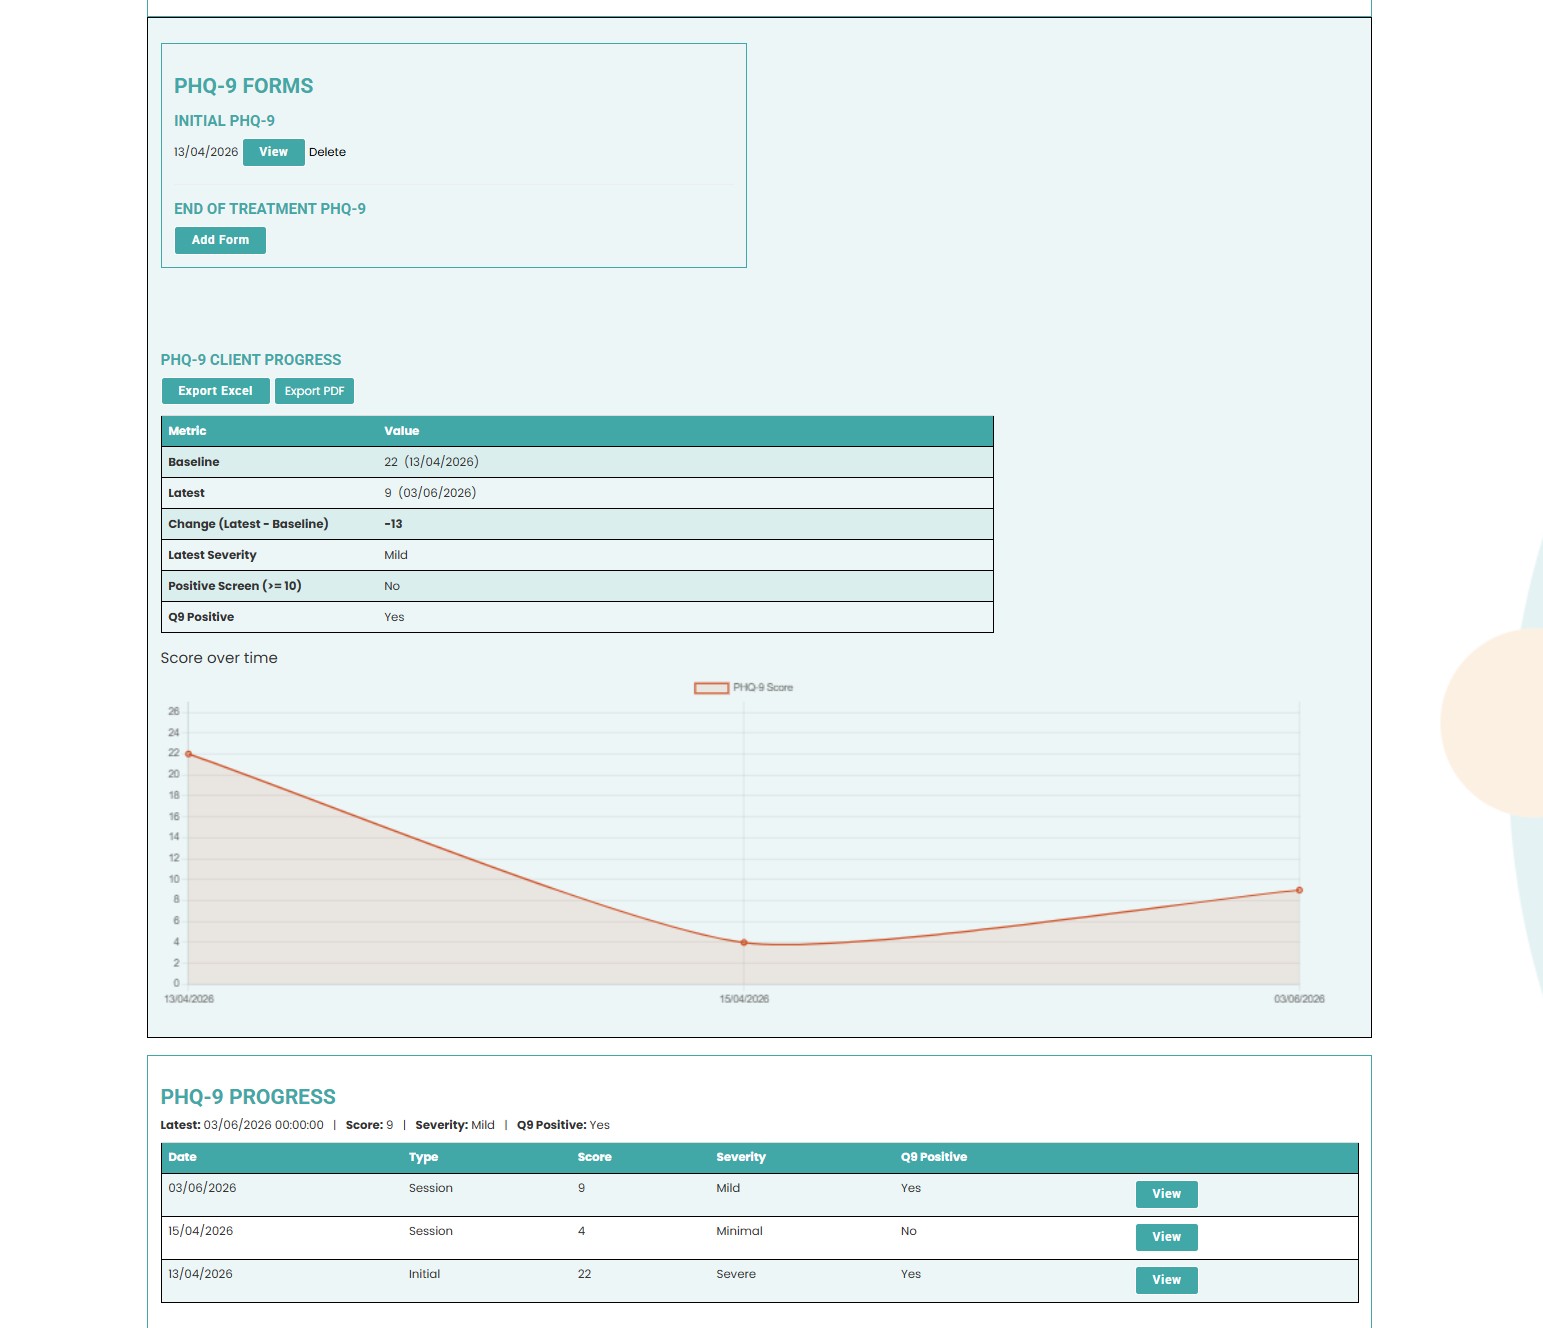Viewport: 1543px width, 1328px height.
Task: Click the Latest Severity value Mild in metrics table
Action: tap(396, 555)
